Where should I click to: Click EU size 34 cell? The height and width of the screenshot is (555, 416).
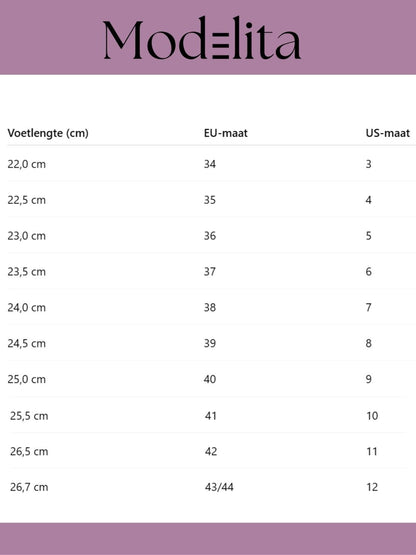click(x=210, y=164)
